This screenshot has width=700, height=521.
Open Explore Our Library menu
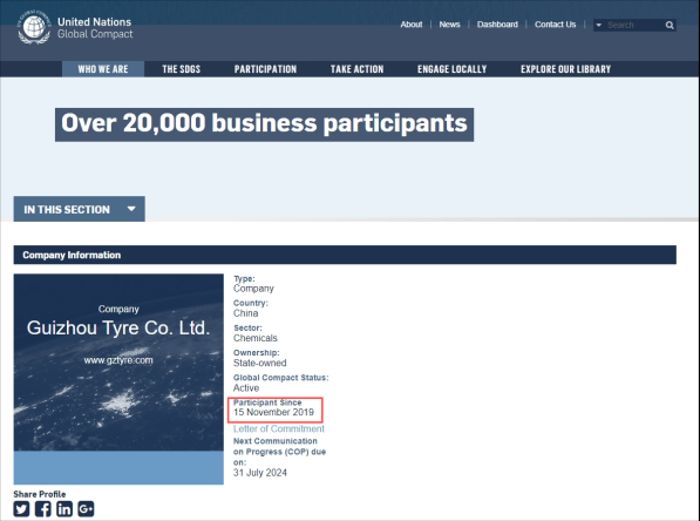click(x=565, y=69)
